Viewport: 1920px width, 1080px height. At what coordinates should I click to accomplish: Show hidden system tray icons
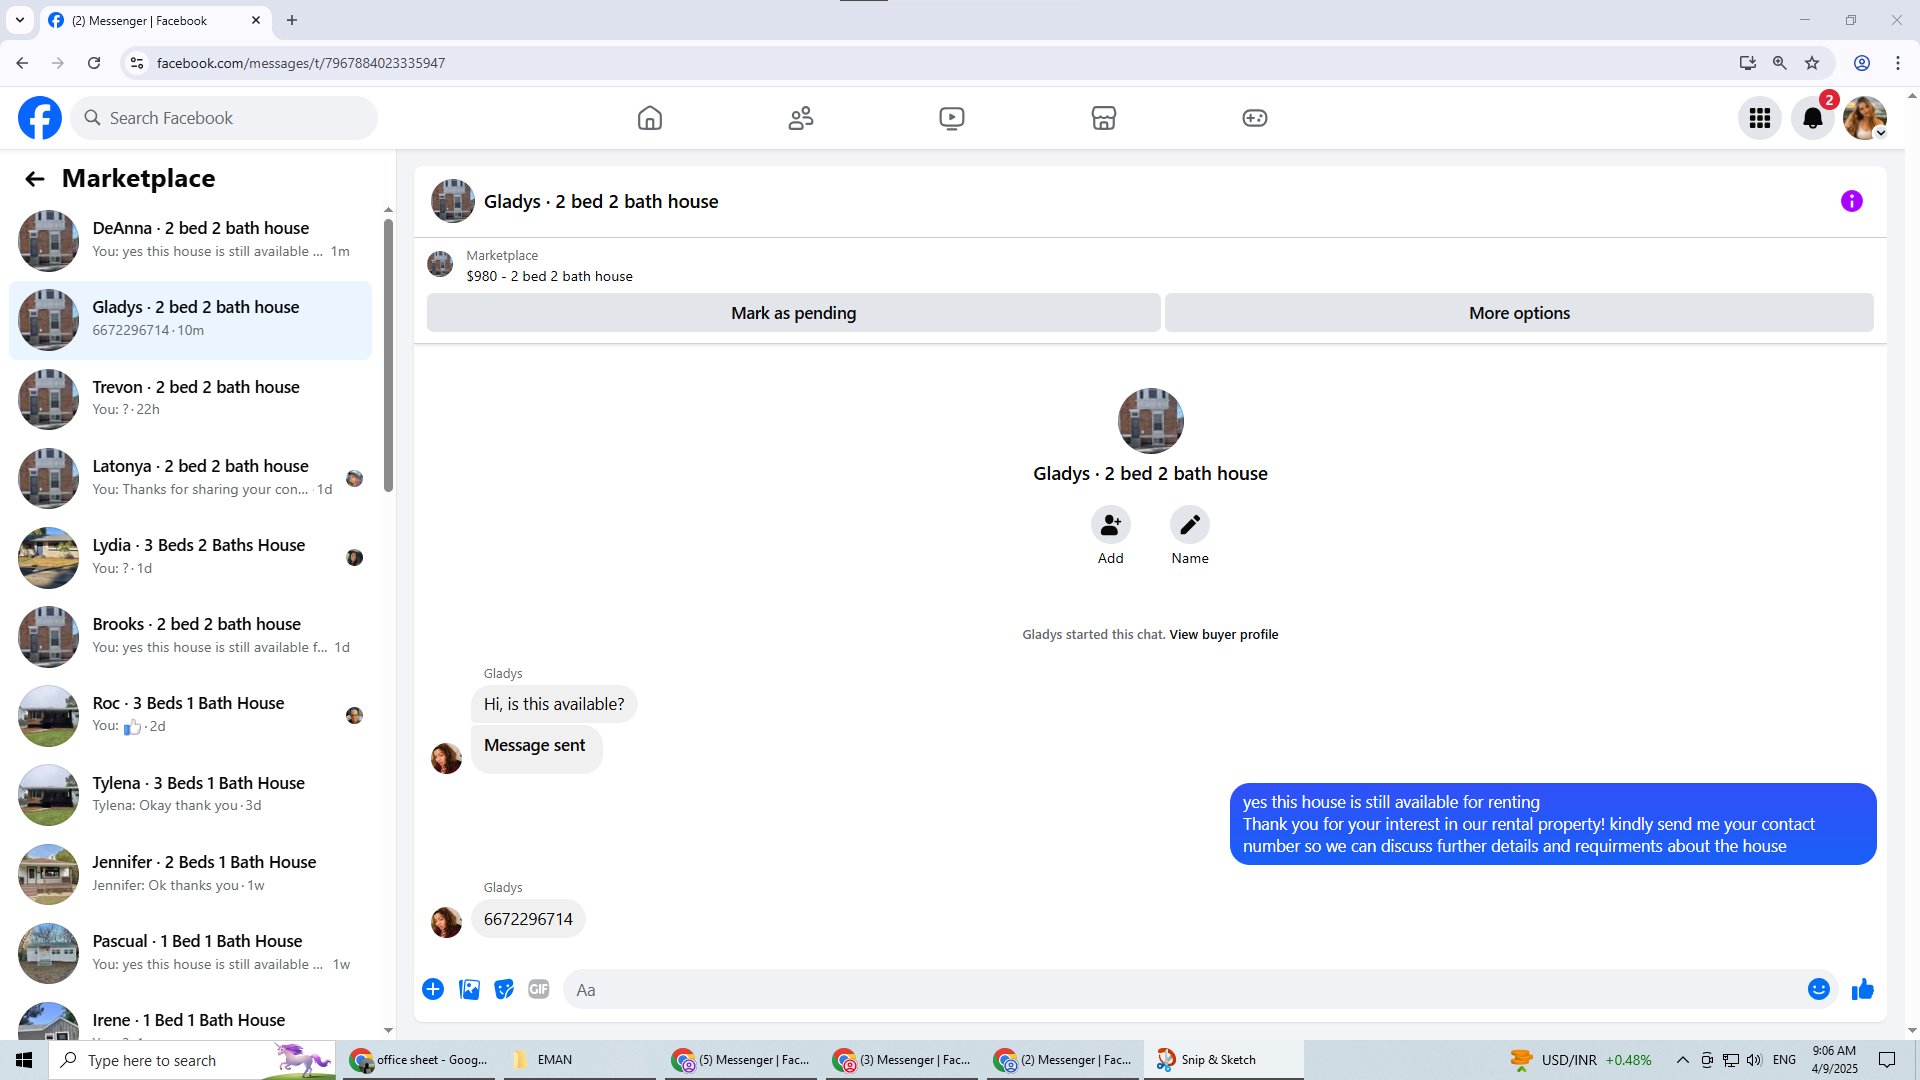1683,1060
